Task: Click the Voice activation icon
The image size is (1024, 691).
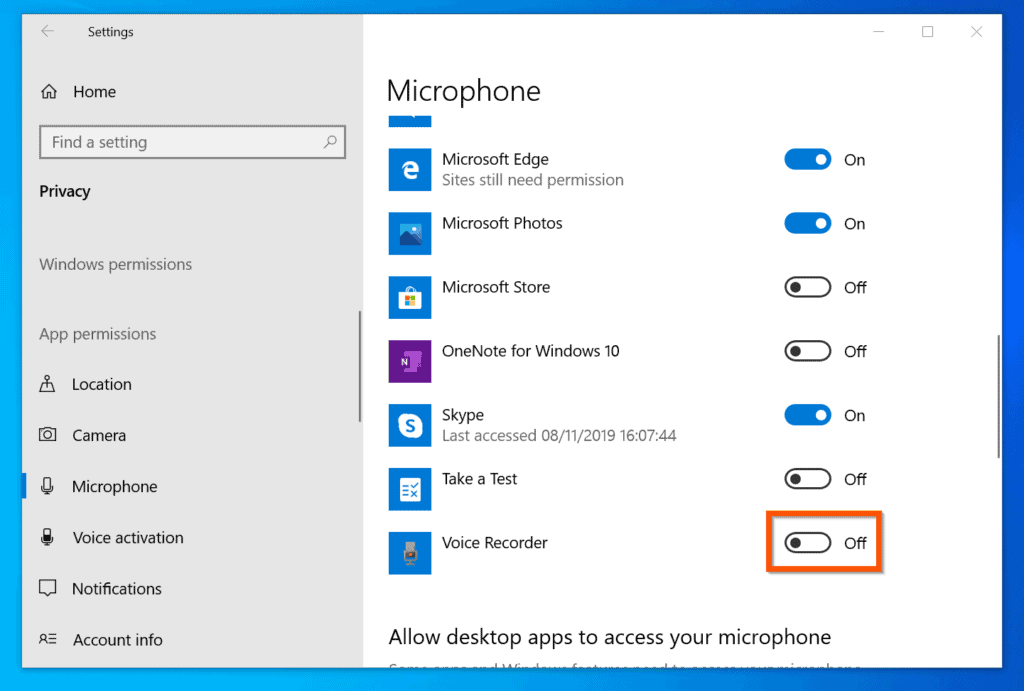Action: point(47,537)
